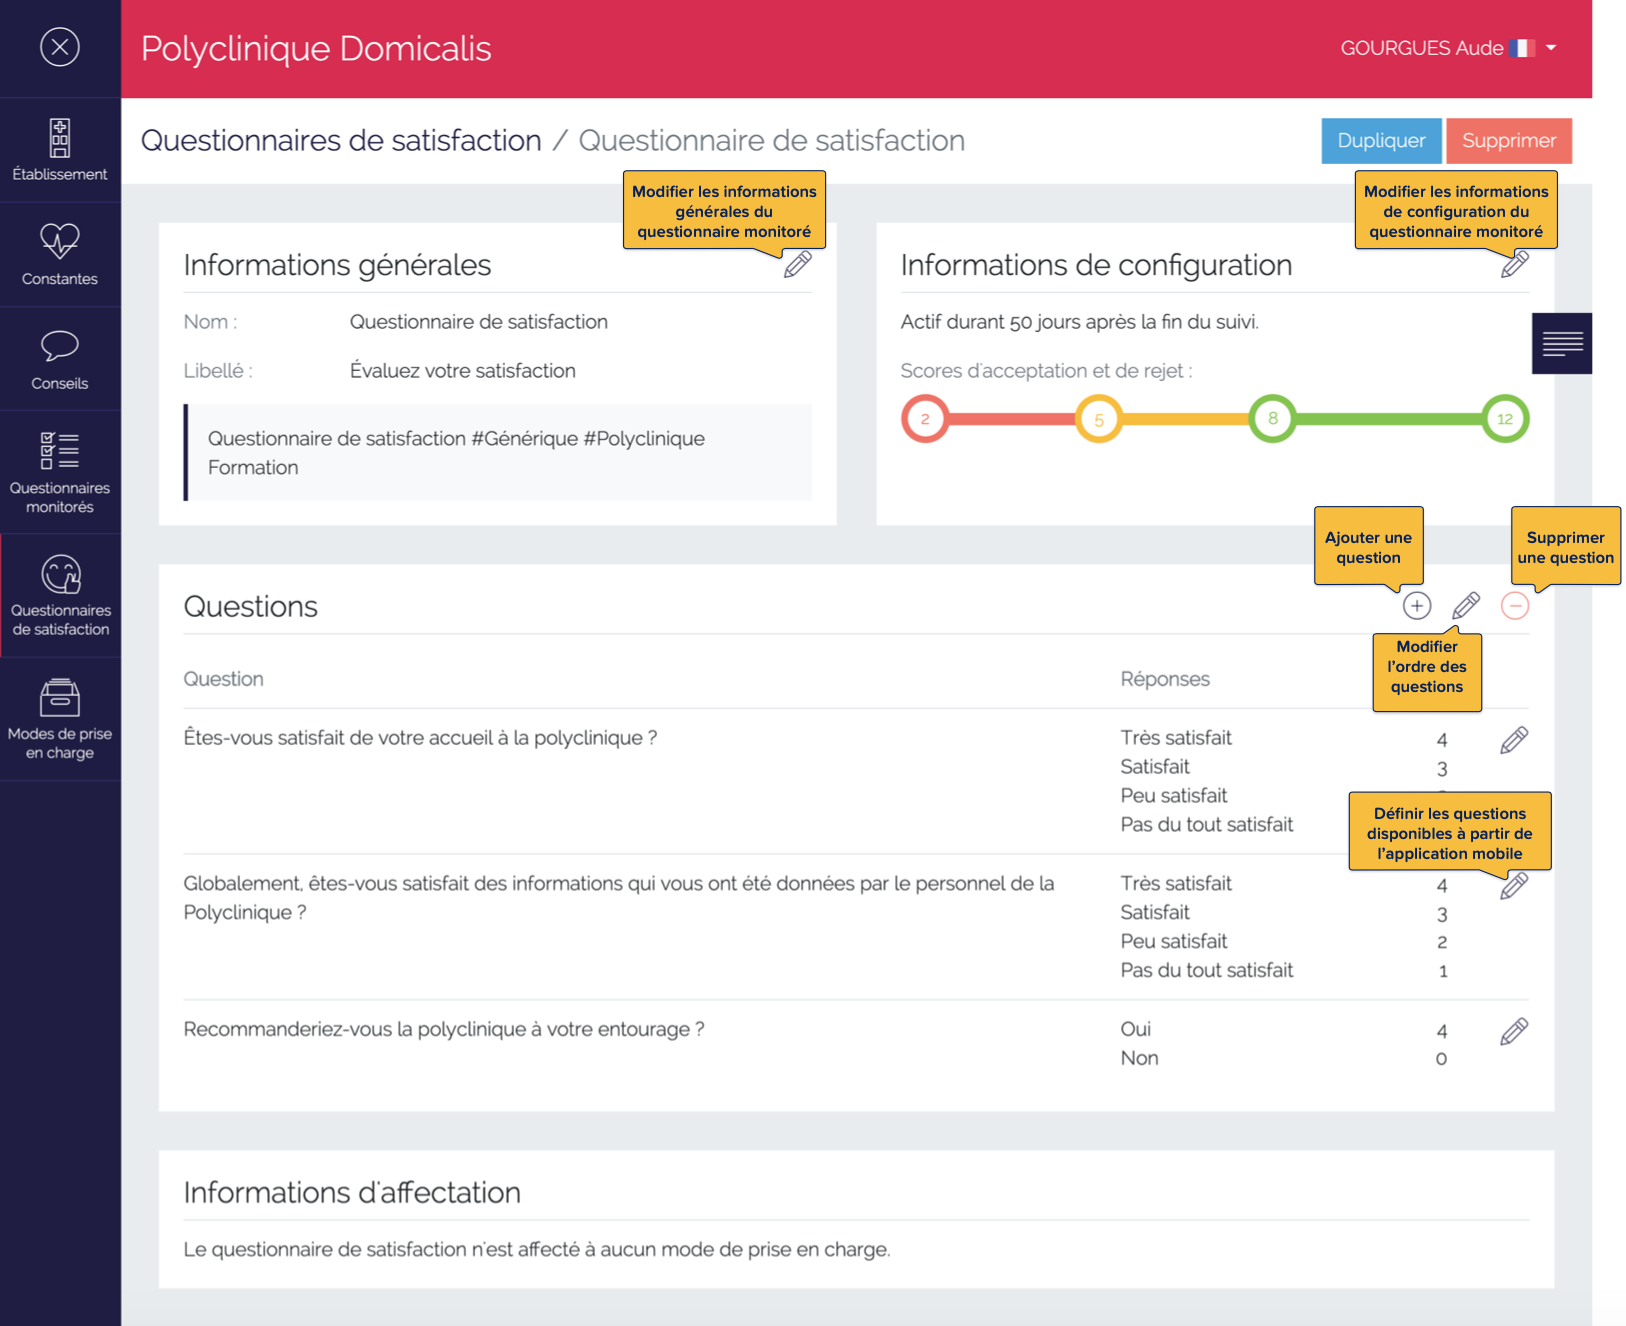Image resolution: width=1626 pixels, height=1326 pixels.
Task: Open the collapsed side panel with the lines icon
Action: (x=1562, y=343)
